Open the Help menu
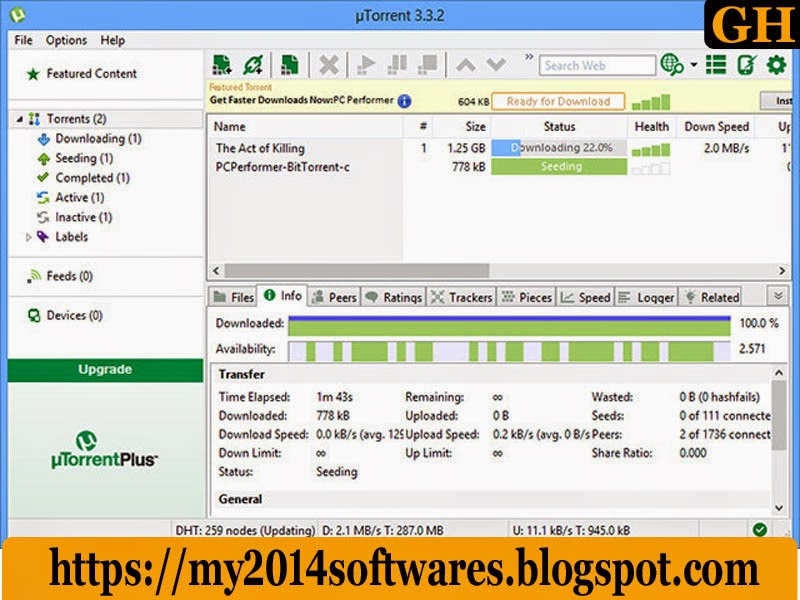The image size is (800, 600). click(112, 40)
